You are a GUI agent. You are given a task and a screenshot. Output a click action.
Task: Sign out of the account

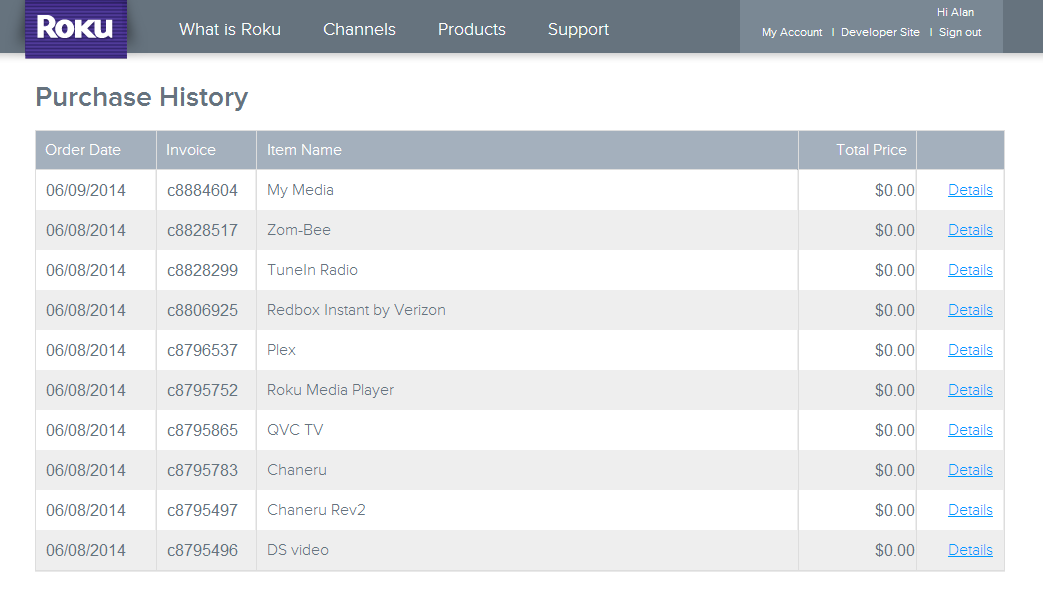coord(960,32)
